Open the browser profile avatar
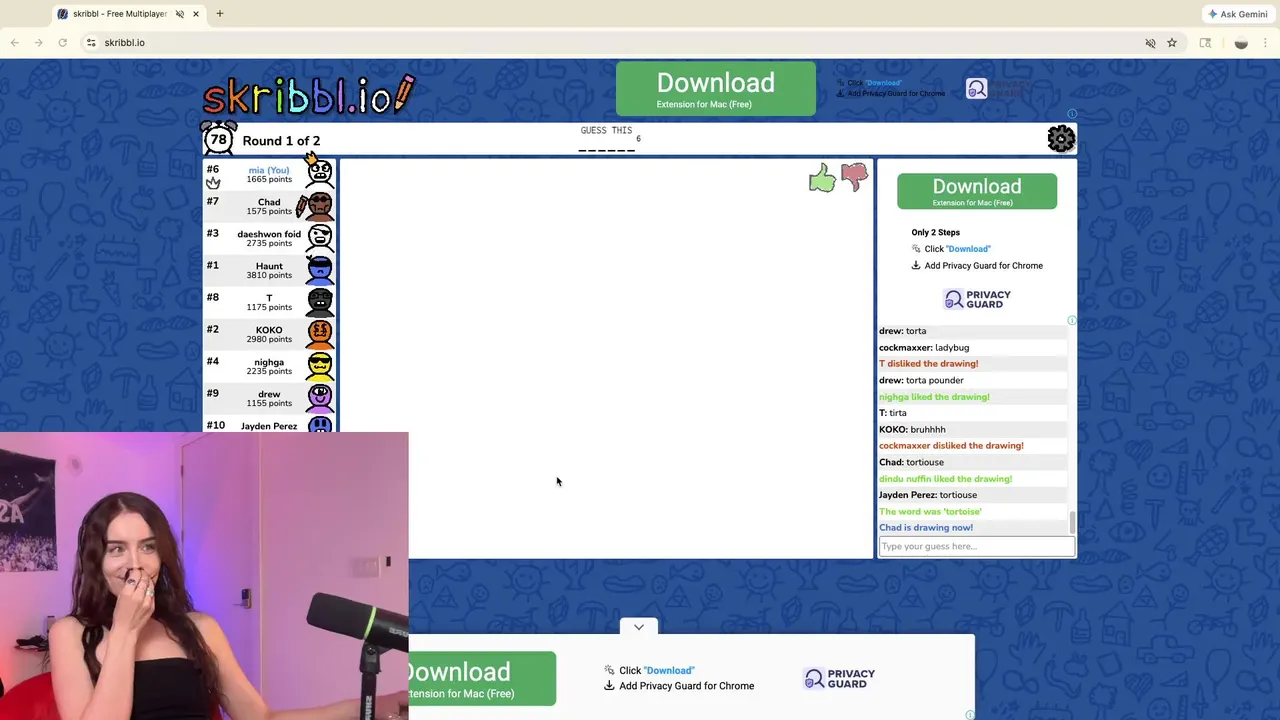Viewport: 1280px width, 720px height. tap(1241, 43)
